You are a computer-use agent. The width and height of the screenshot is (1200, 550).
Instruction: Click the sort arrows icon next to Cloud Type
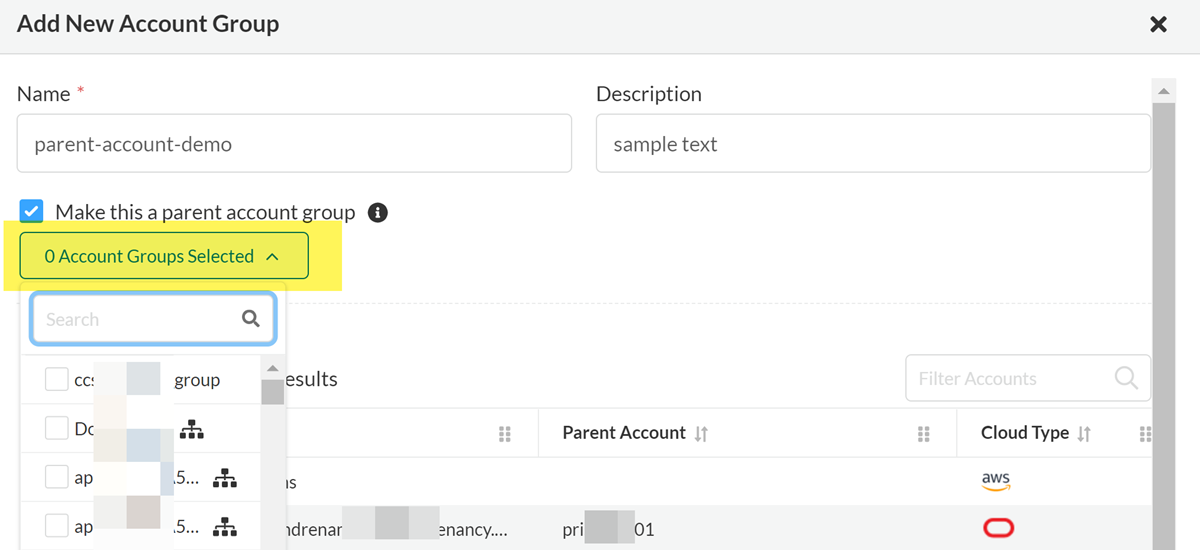pos(1084,434)
